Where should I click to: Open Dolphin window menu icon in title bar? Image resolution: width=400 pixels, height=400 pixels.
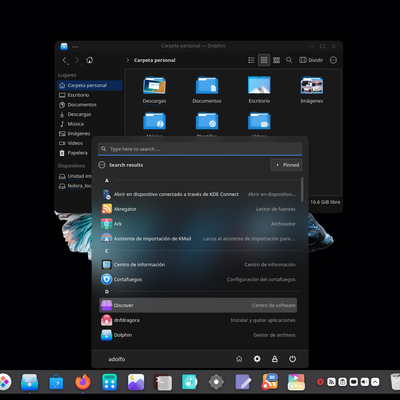pyautogui.click(x=64, y=46)
